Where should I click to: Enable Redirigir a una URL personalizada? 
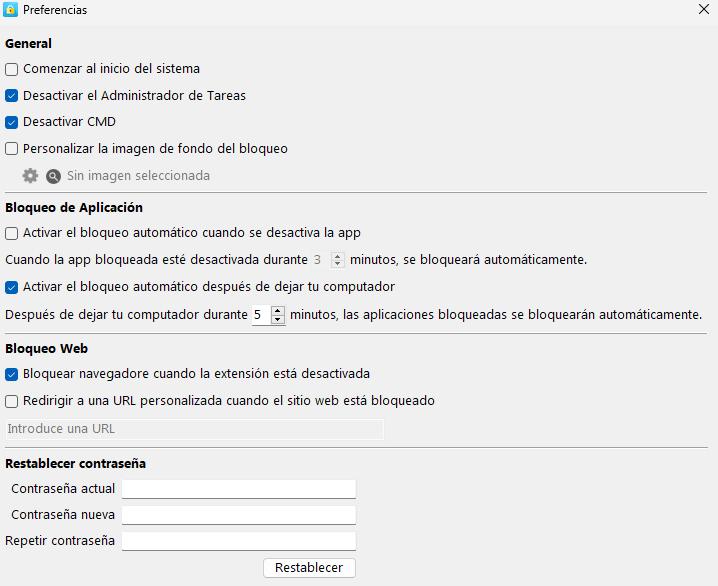(x=12, y=401)
